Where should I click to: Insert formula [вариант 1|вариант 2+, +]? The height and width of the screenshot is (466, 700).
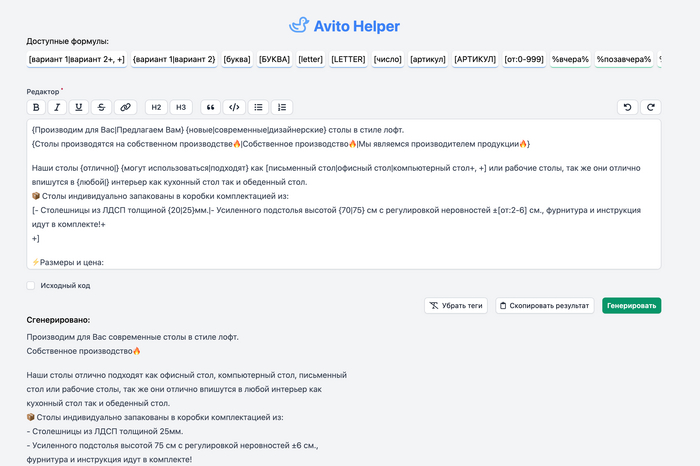point(77,59)
